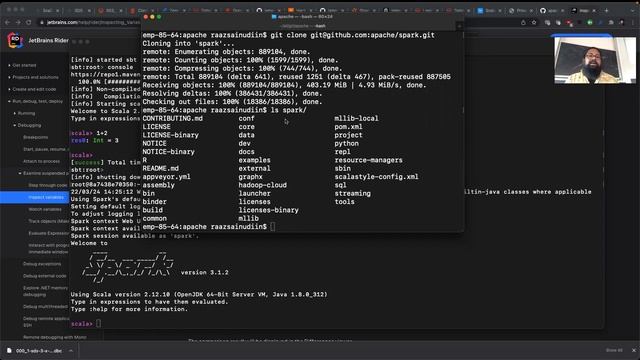Viewport: 640px width, 360px height.
Task: Expand Projects and solutions in sidebar
Action: click(35, 77)
